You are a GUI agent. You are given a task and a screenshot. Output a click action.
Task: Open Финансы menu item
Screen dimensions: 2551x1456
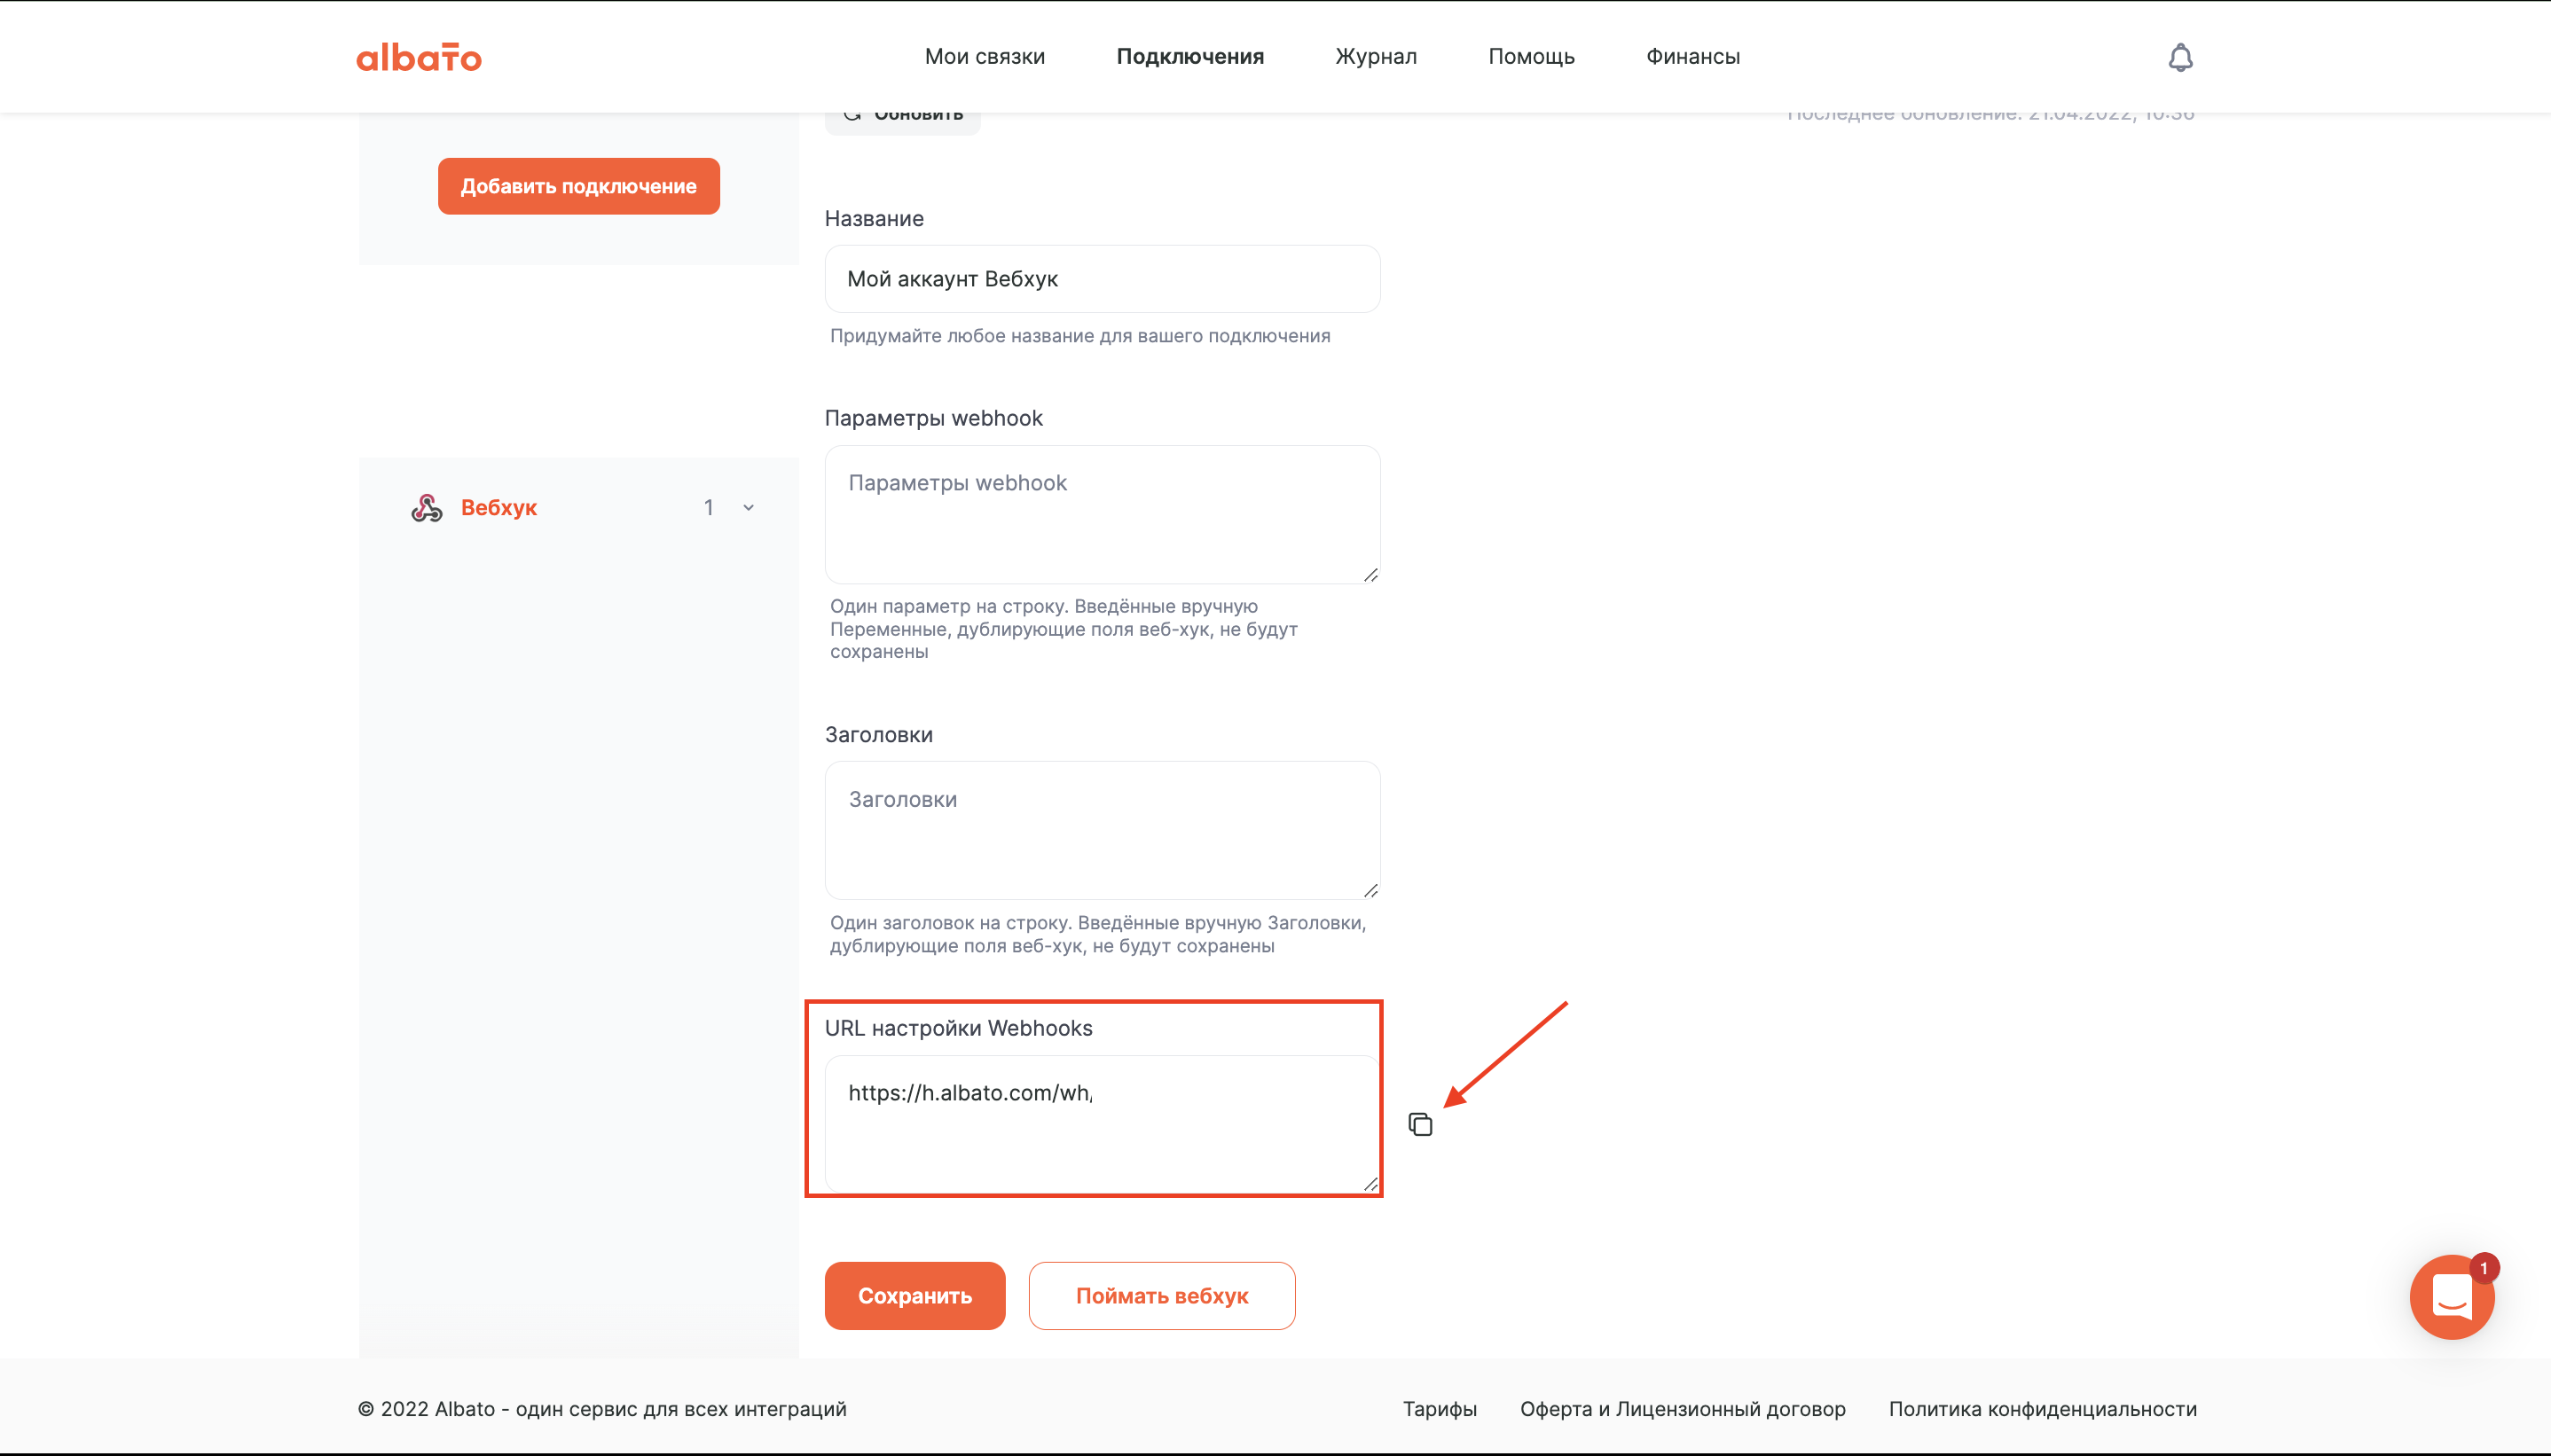pos(1693,57)
